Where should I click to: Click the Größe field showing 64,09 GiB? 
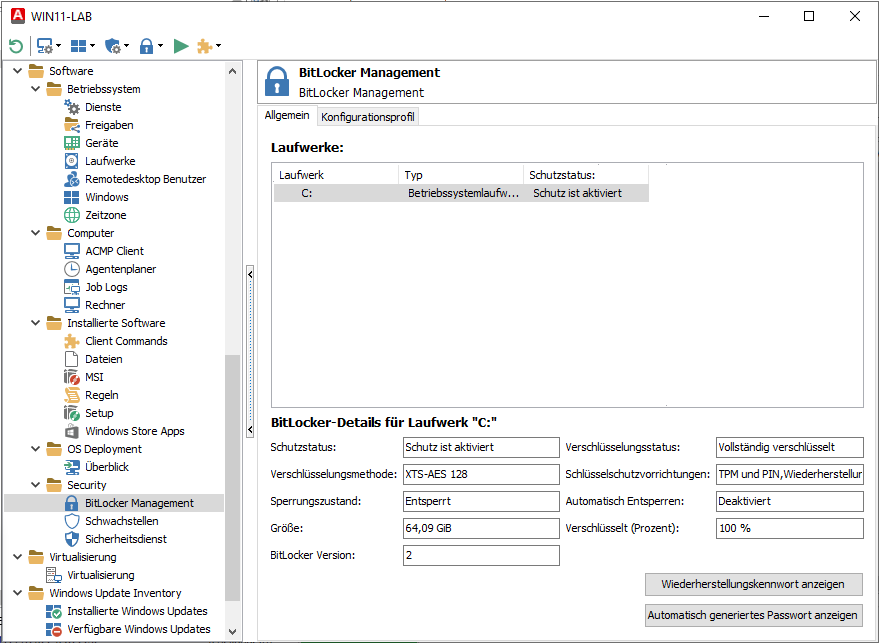pos(481,528)
